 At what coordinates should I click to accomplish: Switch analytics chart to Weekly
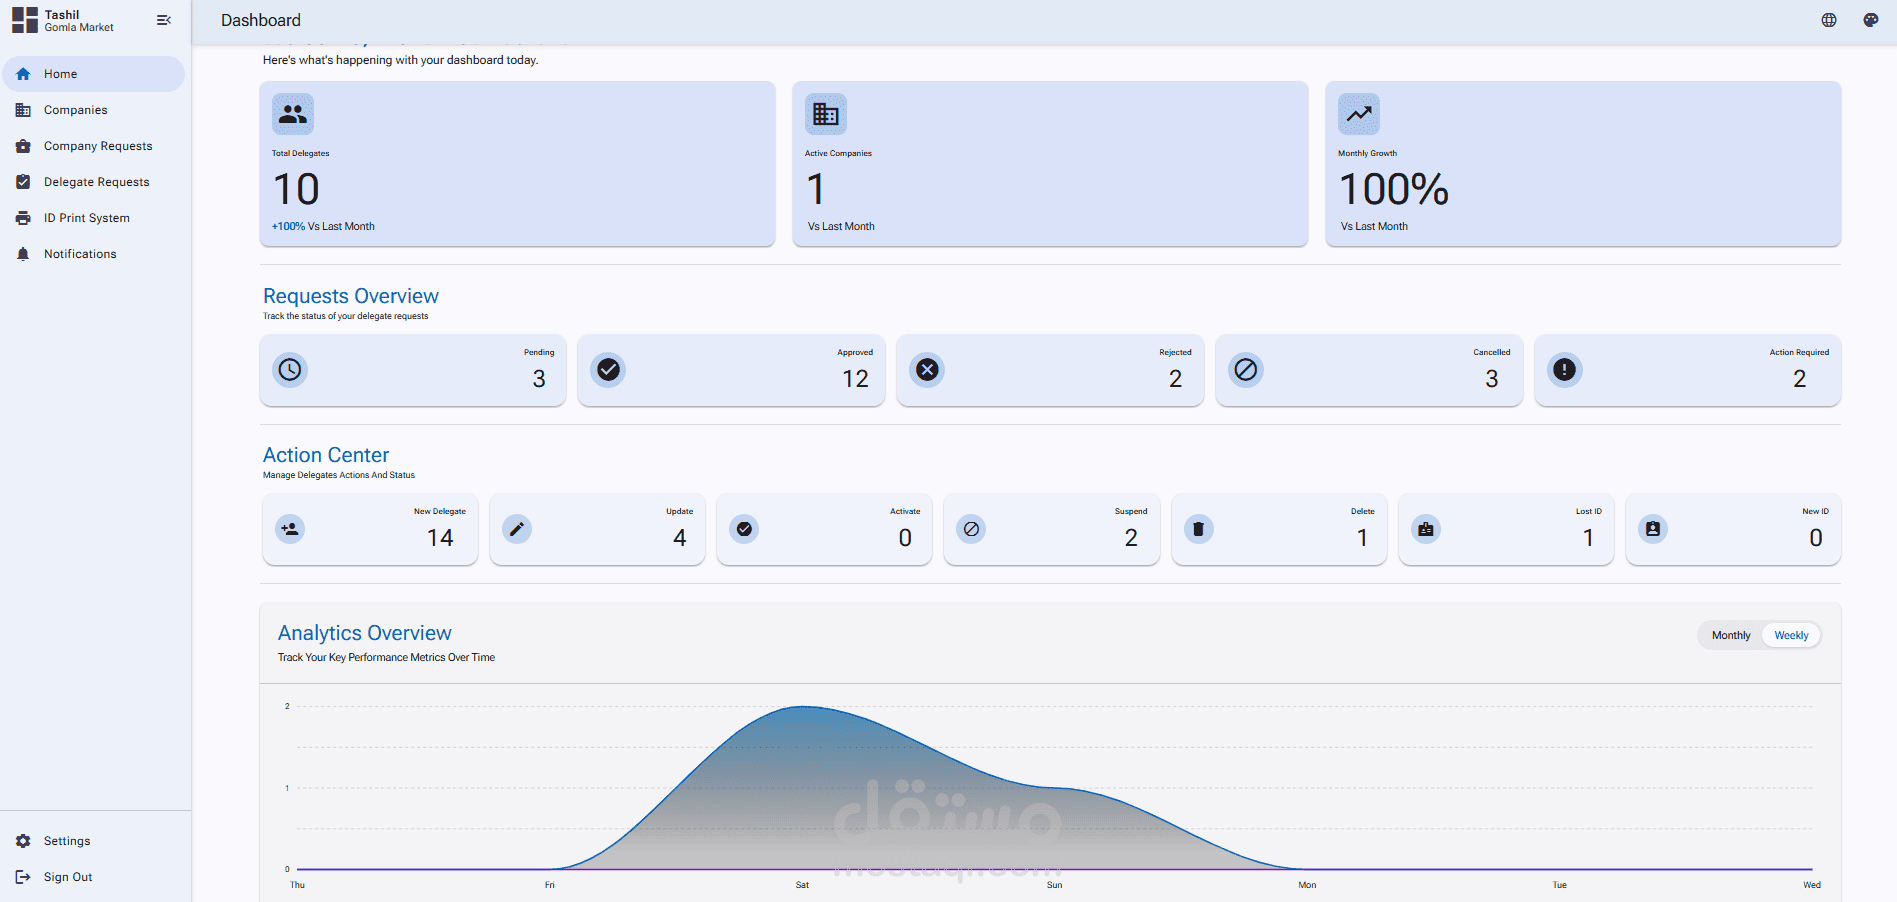[1791, 635]
